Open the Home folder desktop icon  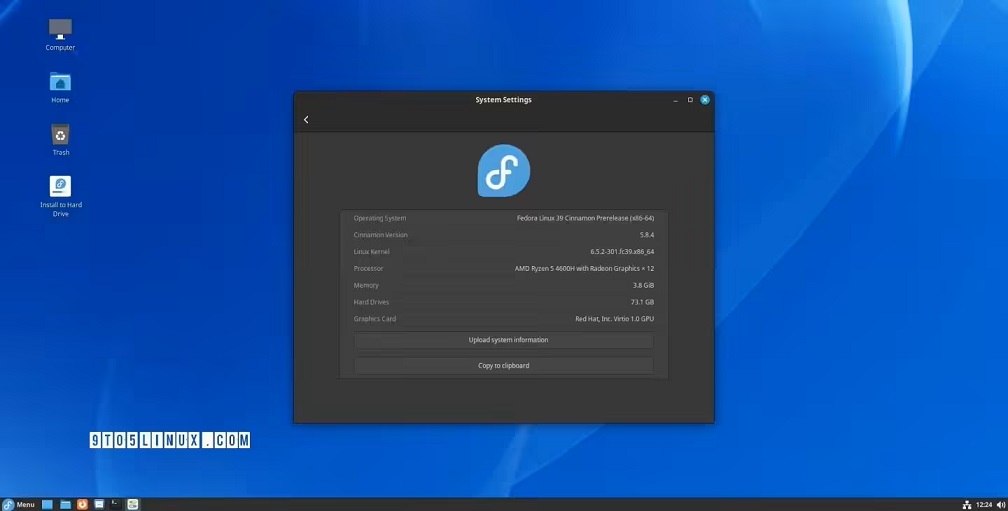tap(60, 87)
